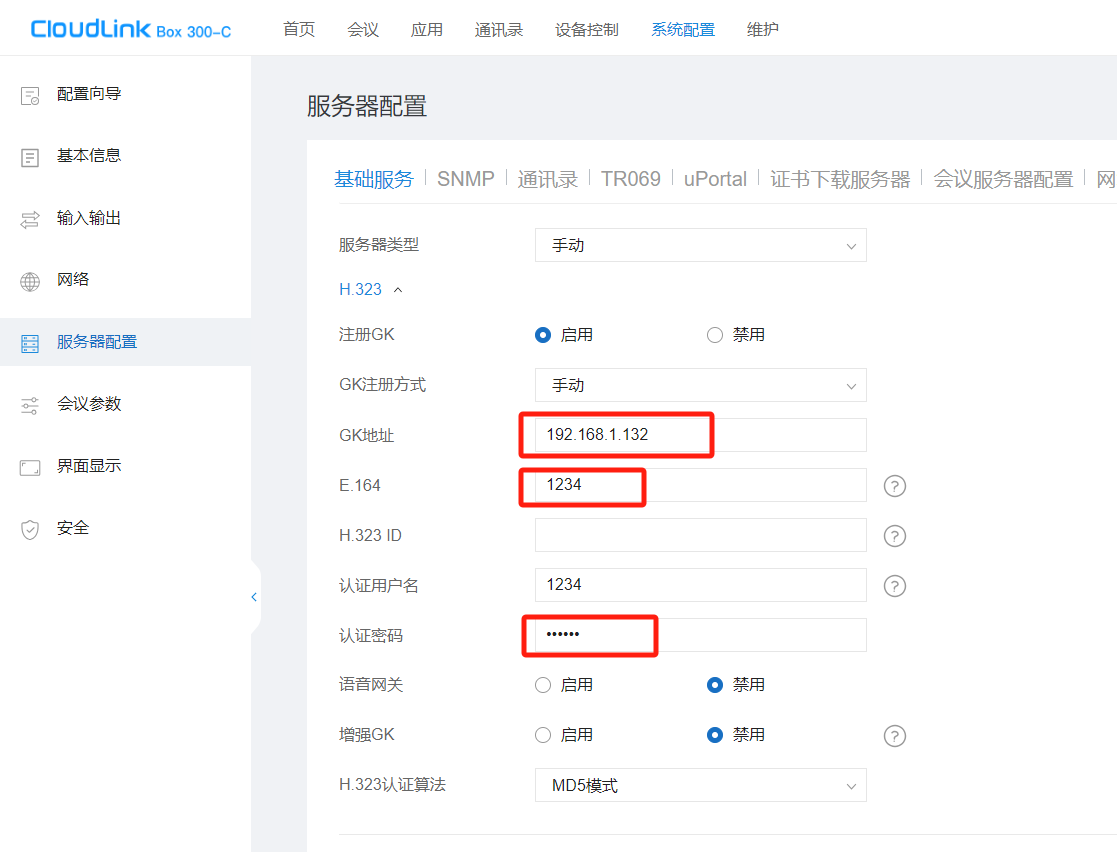Click the help icon next to 增强GK
Viewport: 1117px width, 852px height.
pyautogui.click(x=895, y=735)
